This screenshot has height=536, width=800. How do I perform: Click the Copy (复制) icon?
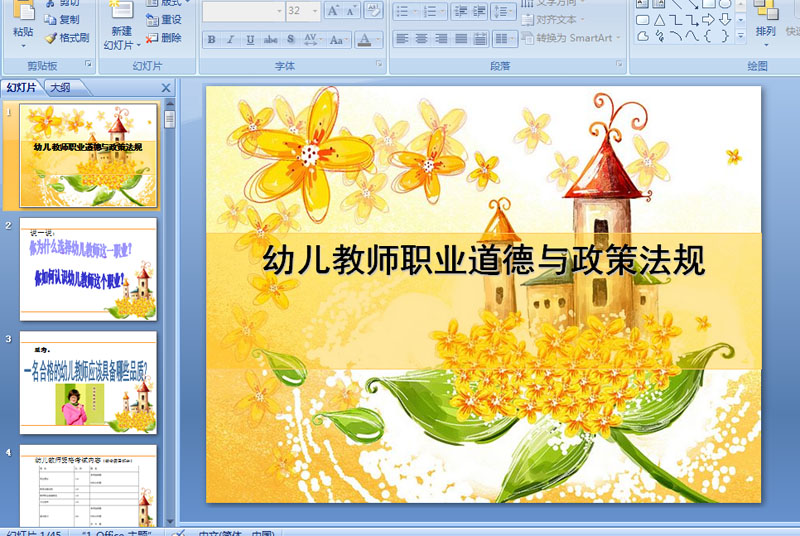pyautogui.click(x=50, y=20)
